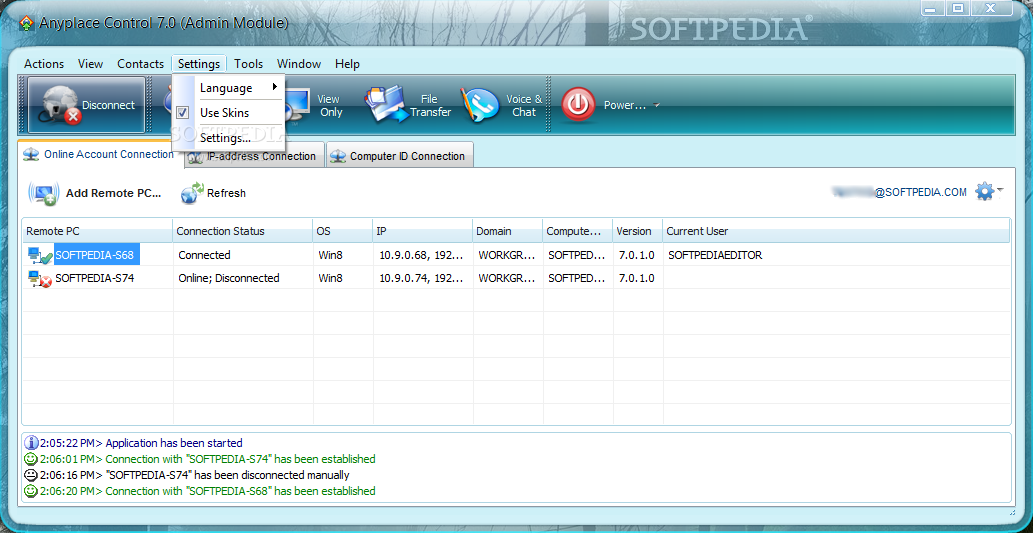Toggle the Use Skins checkbox
Screen dimensions: 1033x533
pyautogui.click(x=183, y=113)
